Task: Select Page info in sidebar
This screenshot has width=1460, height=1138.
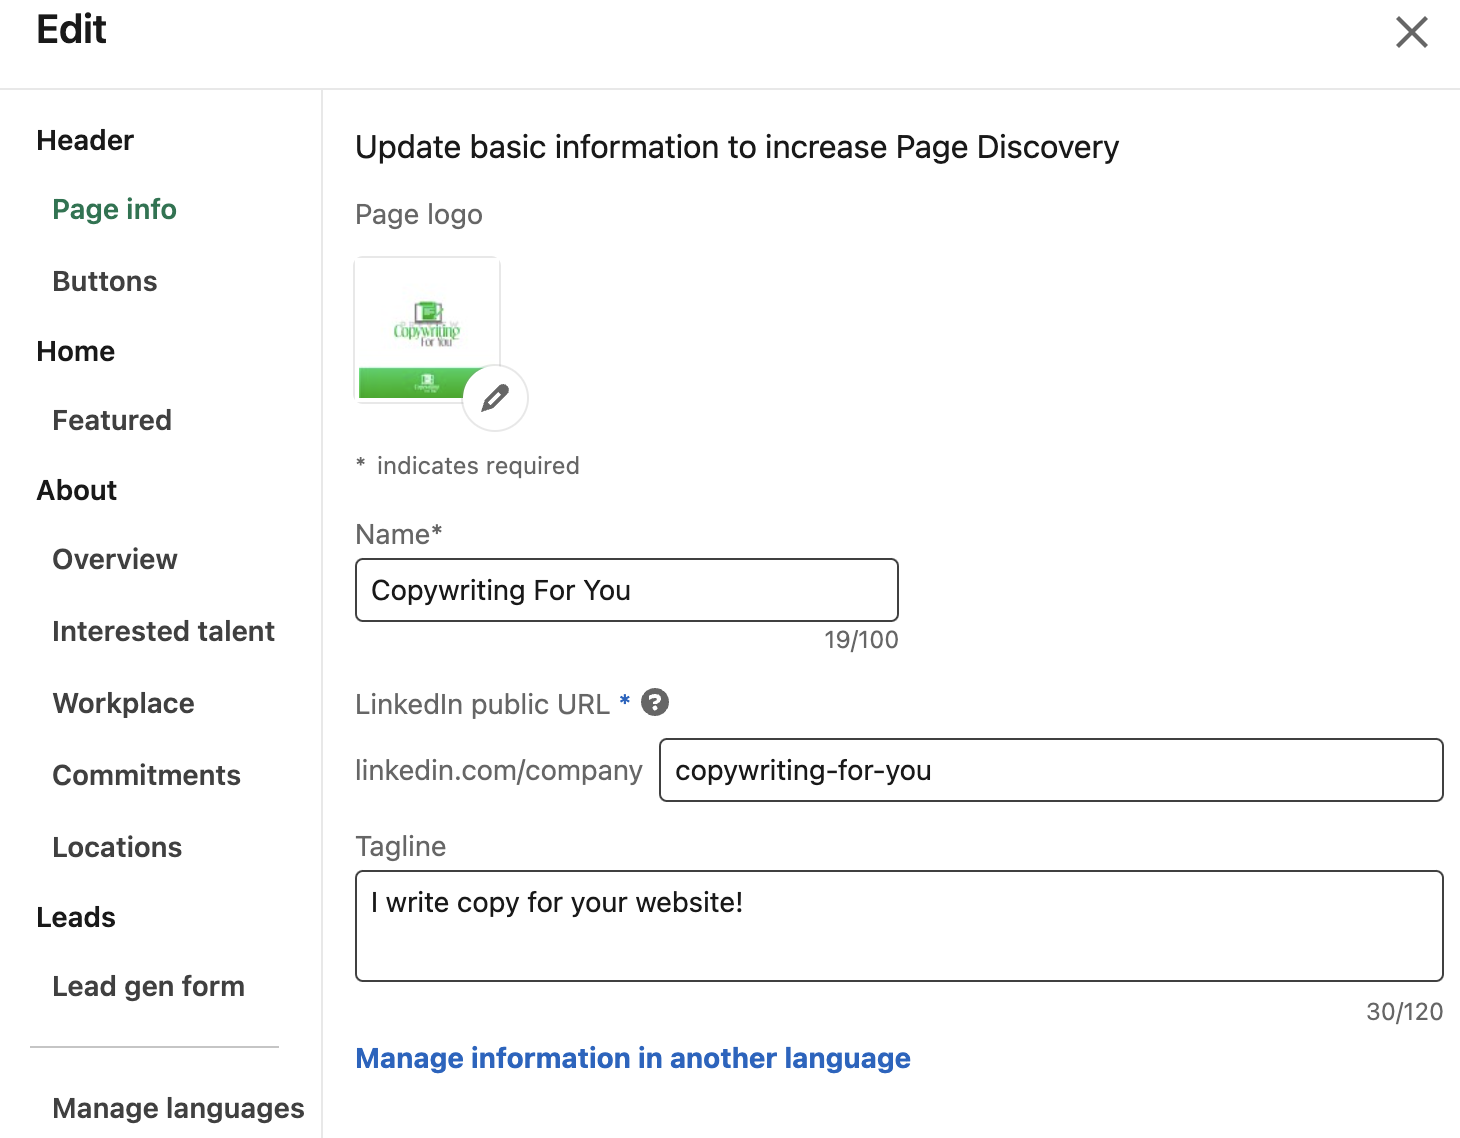Action: [114, 209]
